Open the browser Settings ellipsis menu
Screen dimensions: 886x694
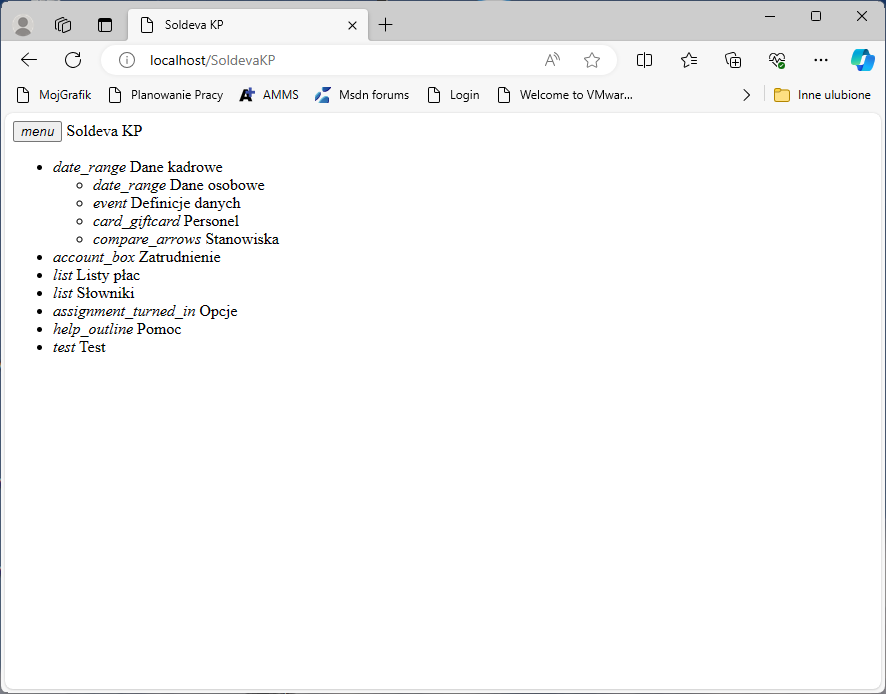click(x=821, y=60)
